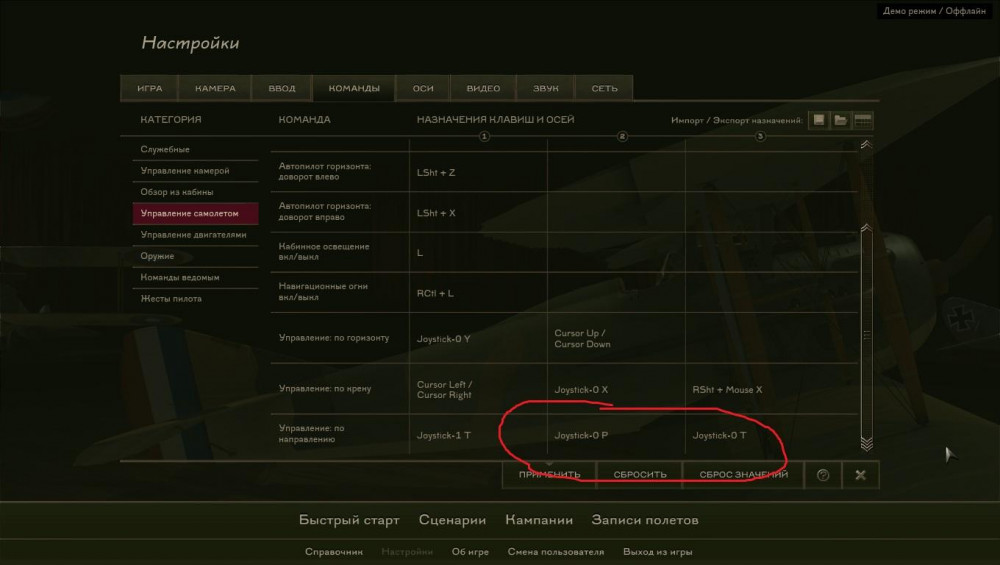Click Выход из игры
The height and width of the screenshot is (565, 1000).
[658, 552]
